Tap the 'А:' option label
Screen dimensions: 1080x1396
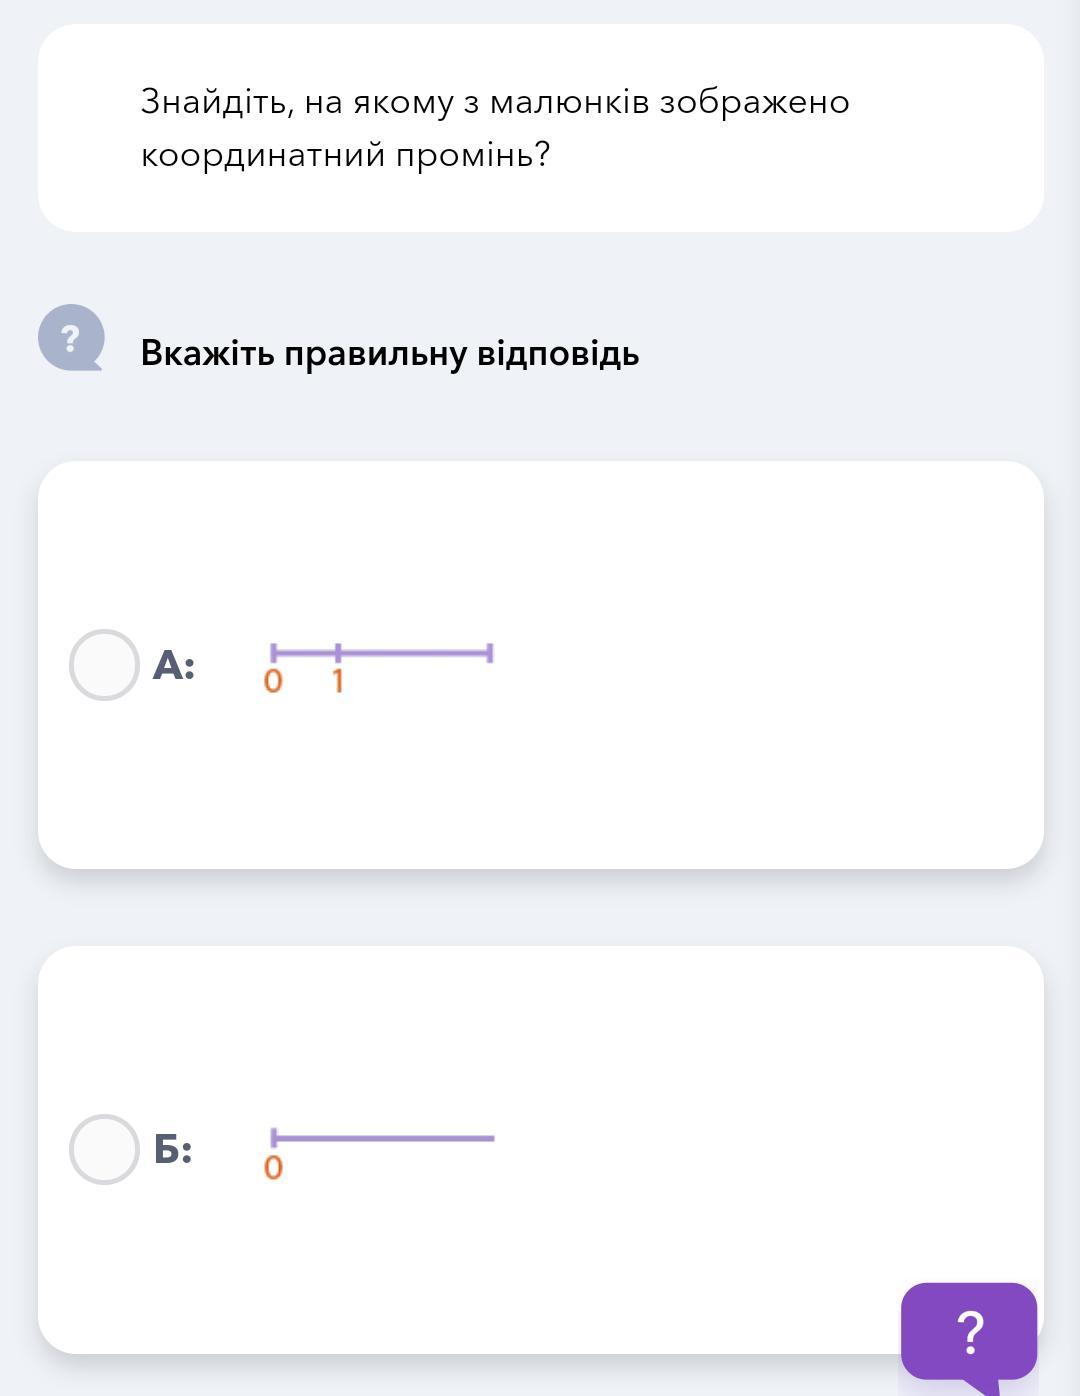pyautogui.click(x=174, y=666)
